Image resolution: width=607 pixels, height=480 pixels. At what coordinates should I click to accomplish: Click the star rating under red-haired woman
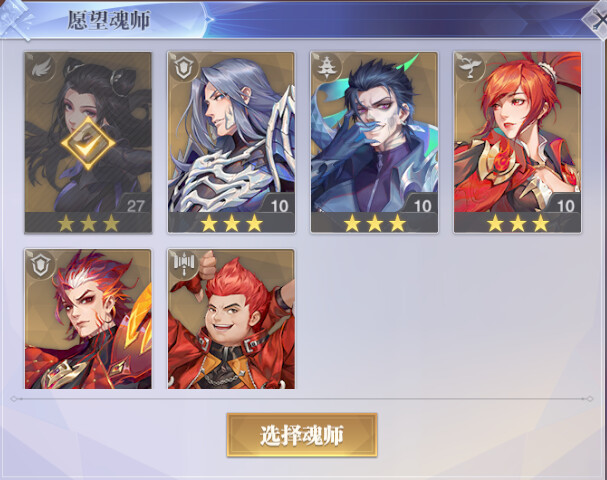[x=518, y=223]
